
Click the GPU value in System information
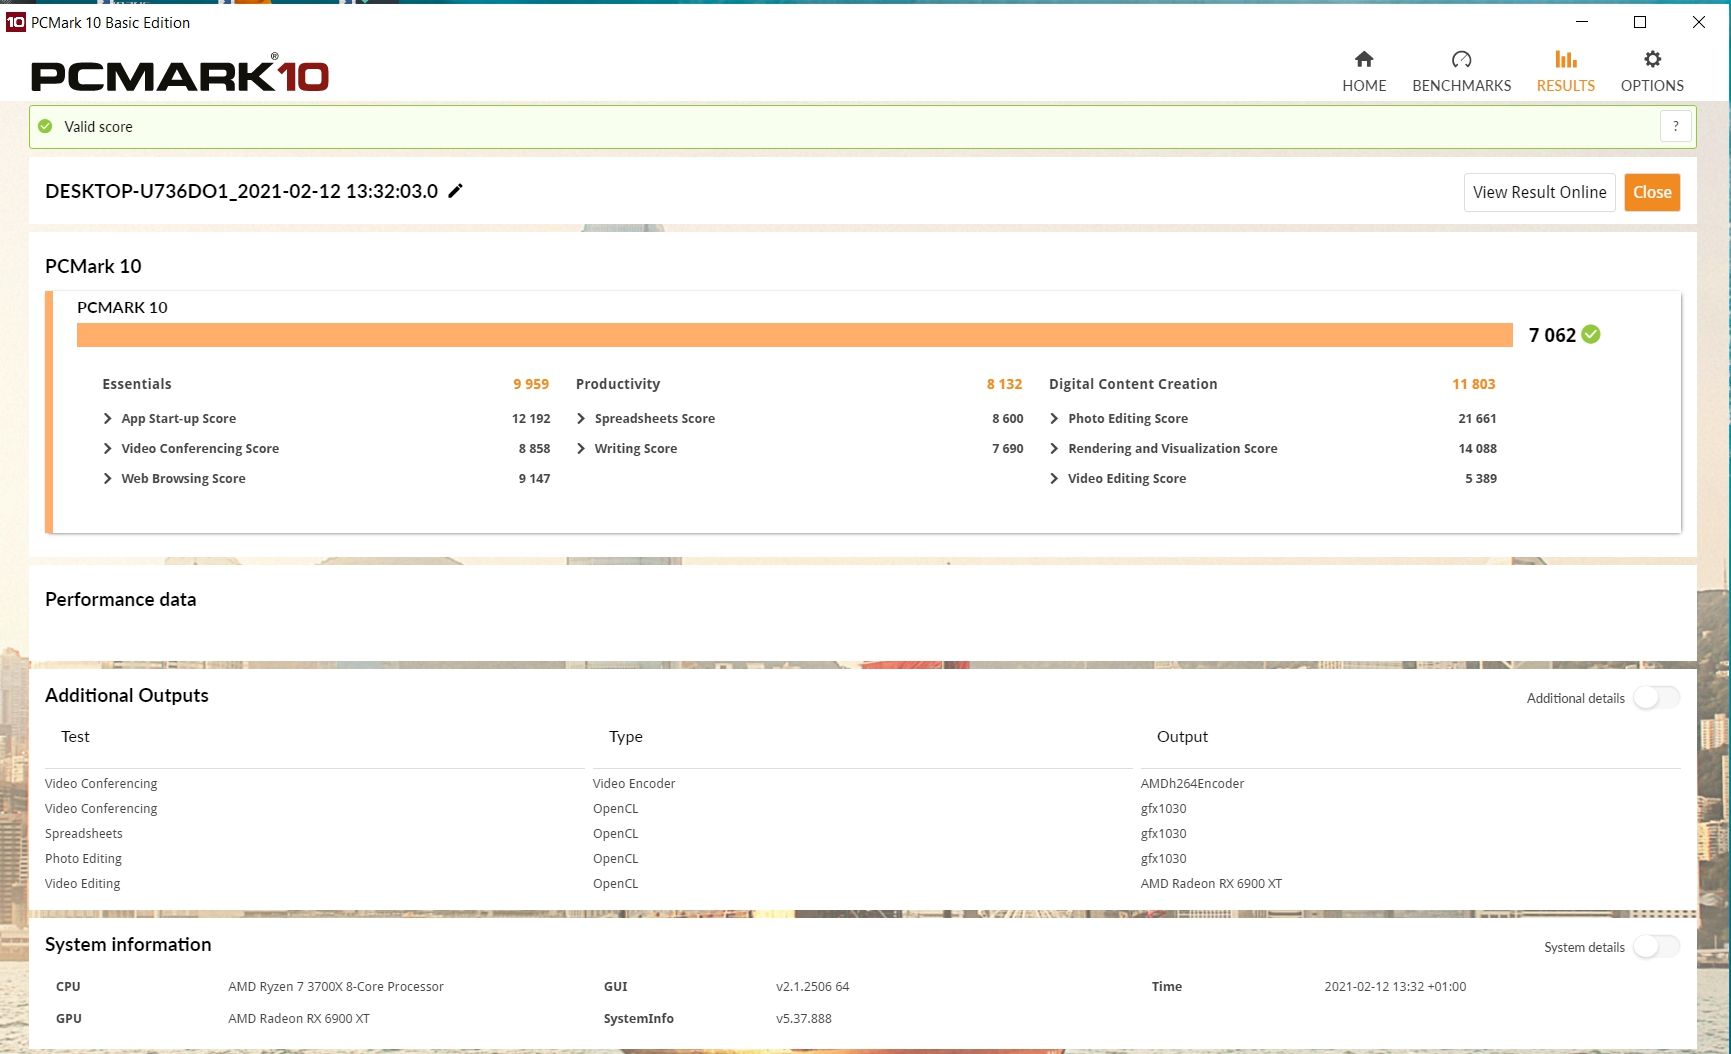[299, 1018]
